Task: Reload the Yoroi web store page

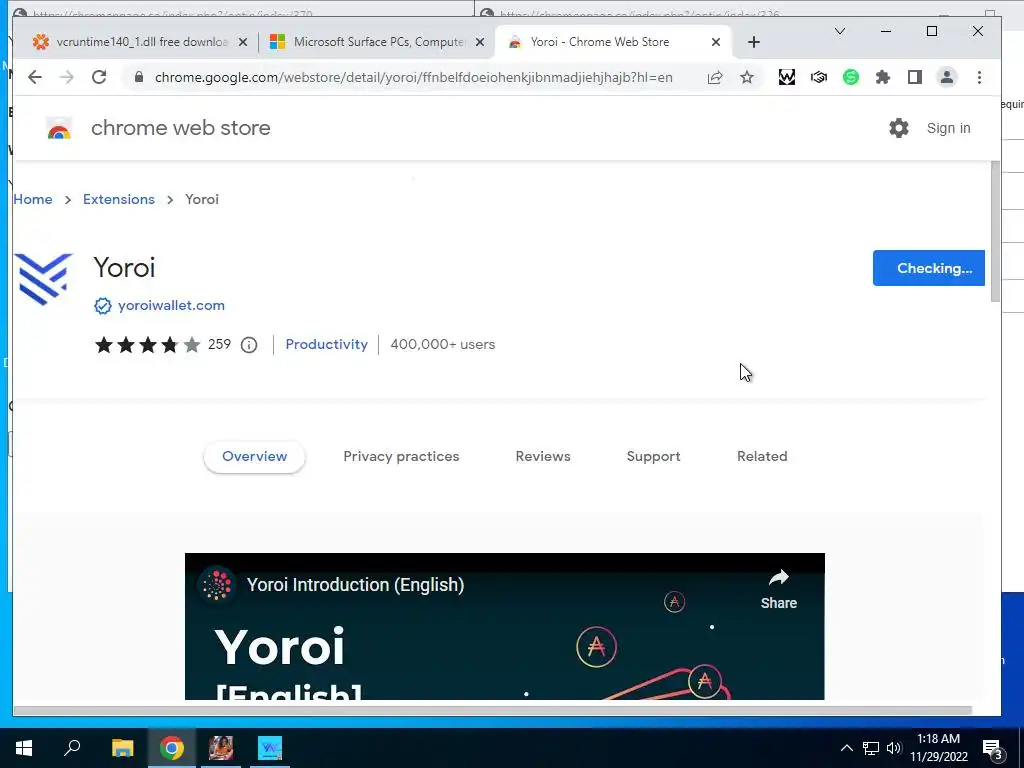Action: pos(99,77)
